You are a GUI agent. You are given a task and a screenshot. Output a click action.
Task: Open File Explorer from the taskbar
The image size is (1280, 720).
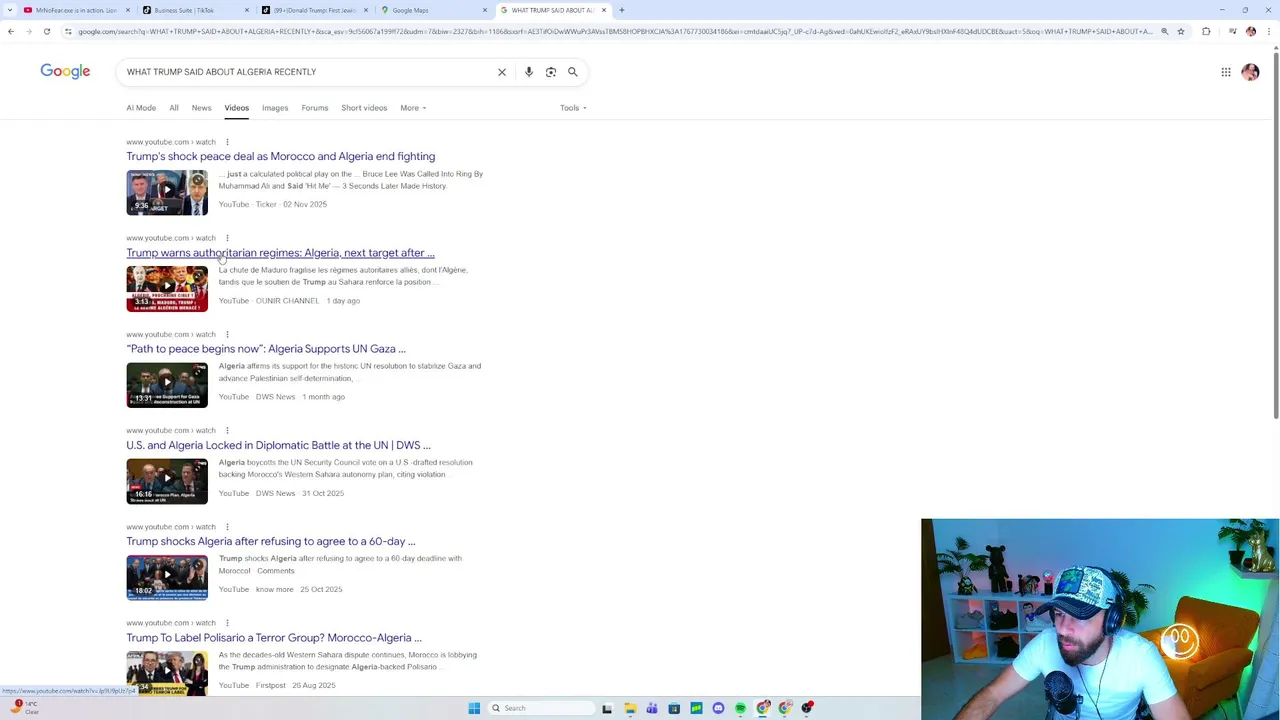pos(630,708)
